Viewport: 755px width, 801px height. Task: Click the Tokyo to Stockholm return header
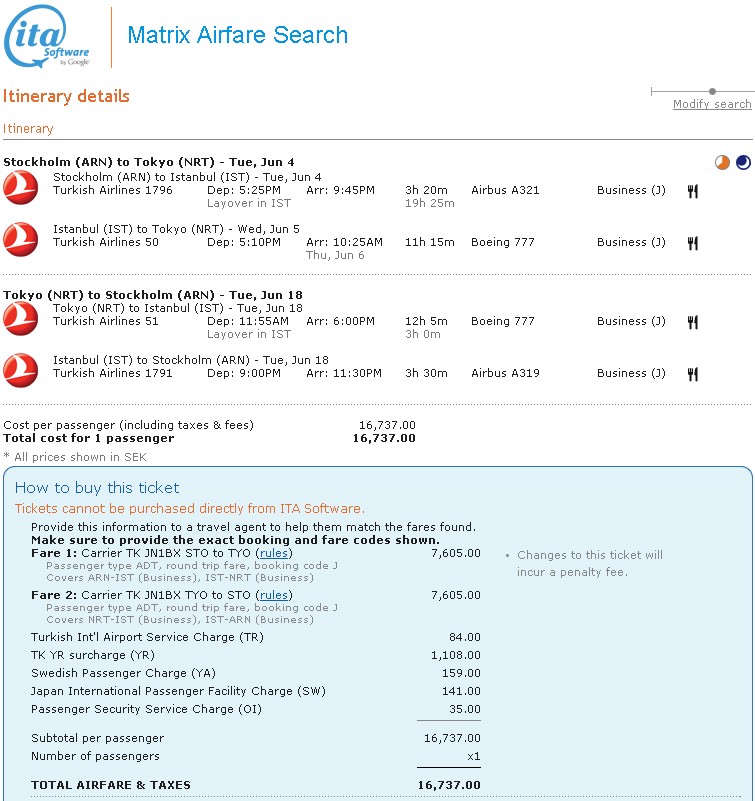pyautogui.click(x=152, y=295)
